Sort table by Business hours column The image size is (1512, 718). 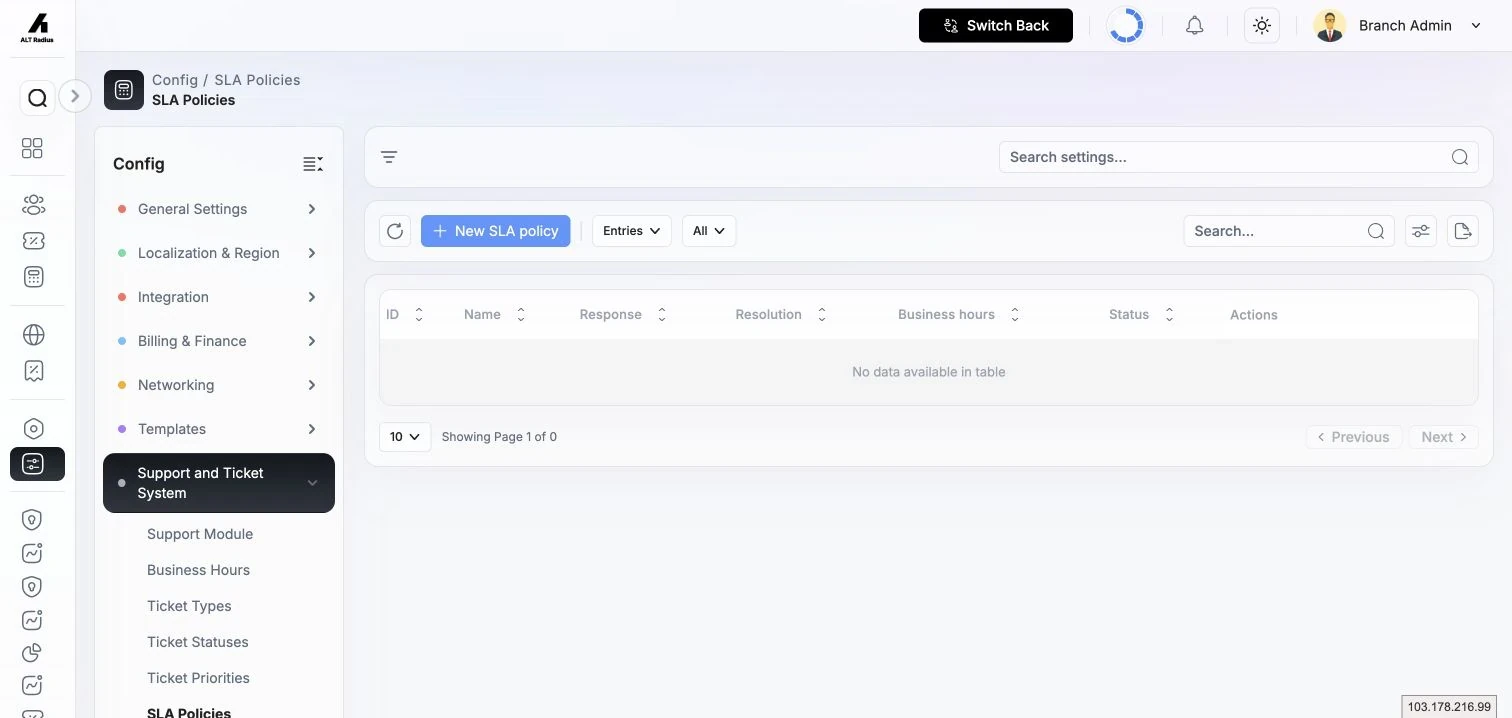tap(958, 315)
